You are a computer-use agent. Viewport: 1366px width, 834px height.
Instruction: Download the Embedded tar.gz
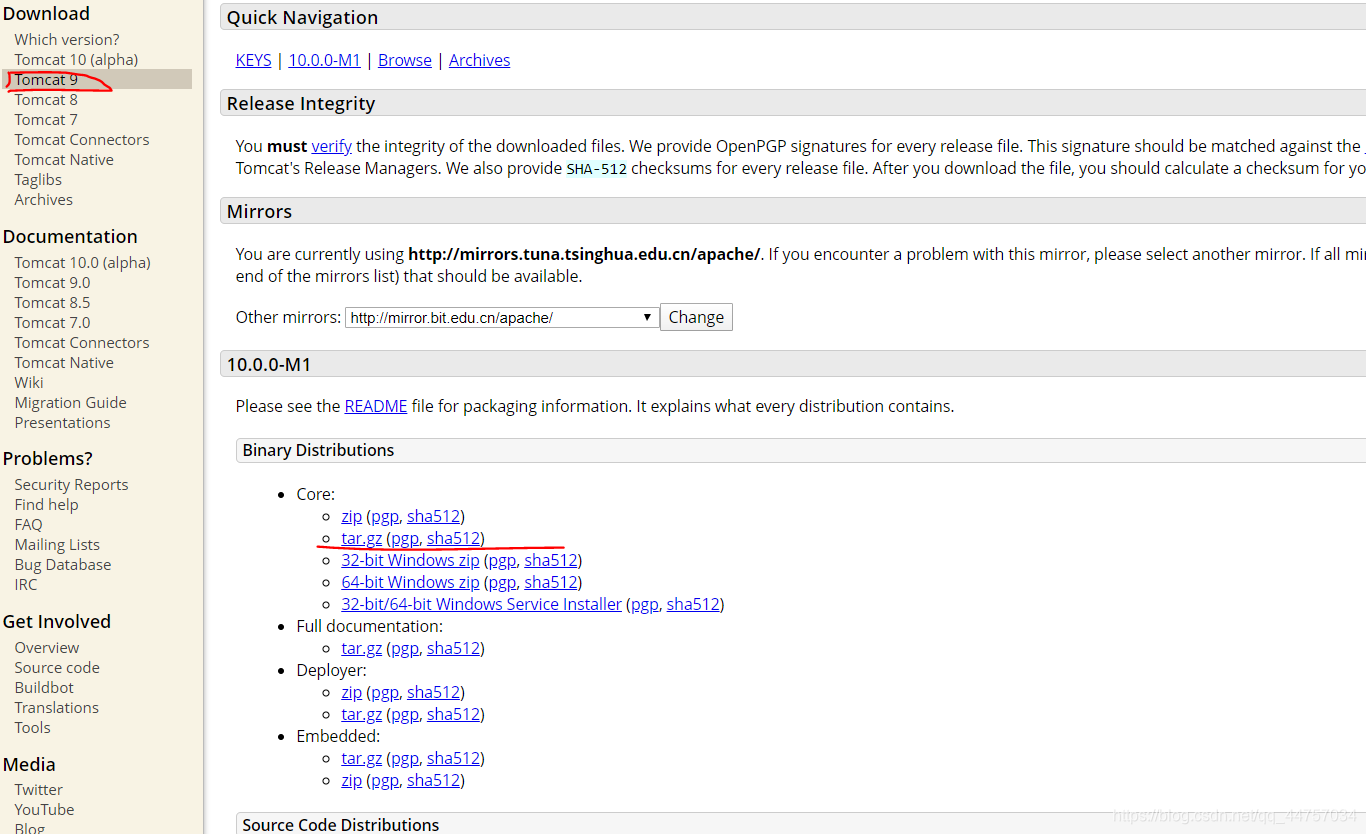(x=361, y=758)
